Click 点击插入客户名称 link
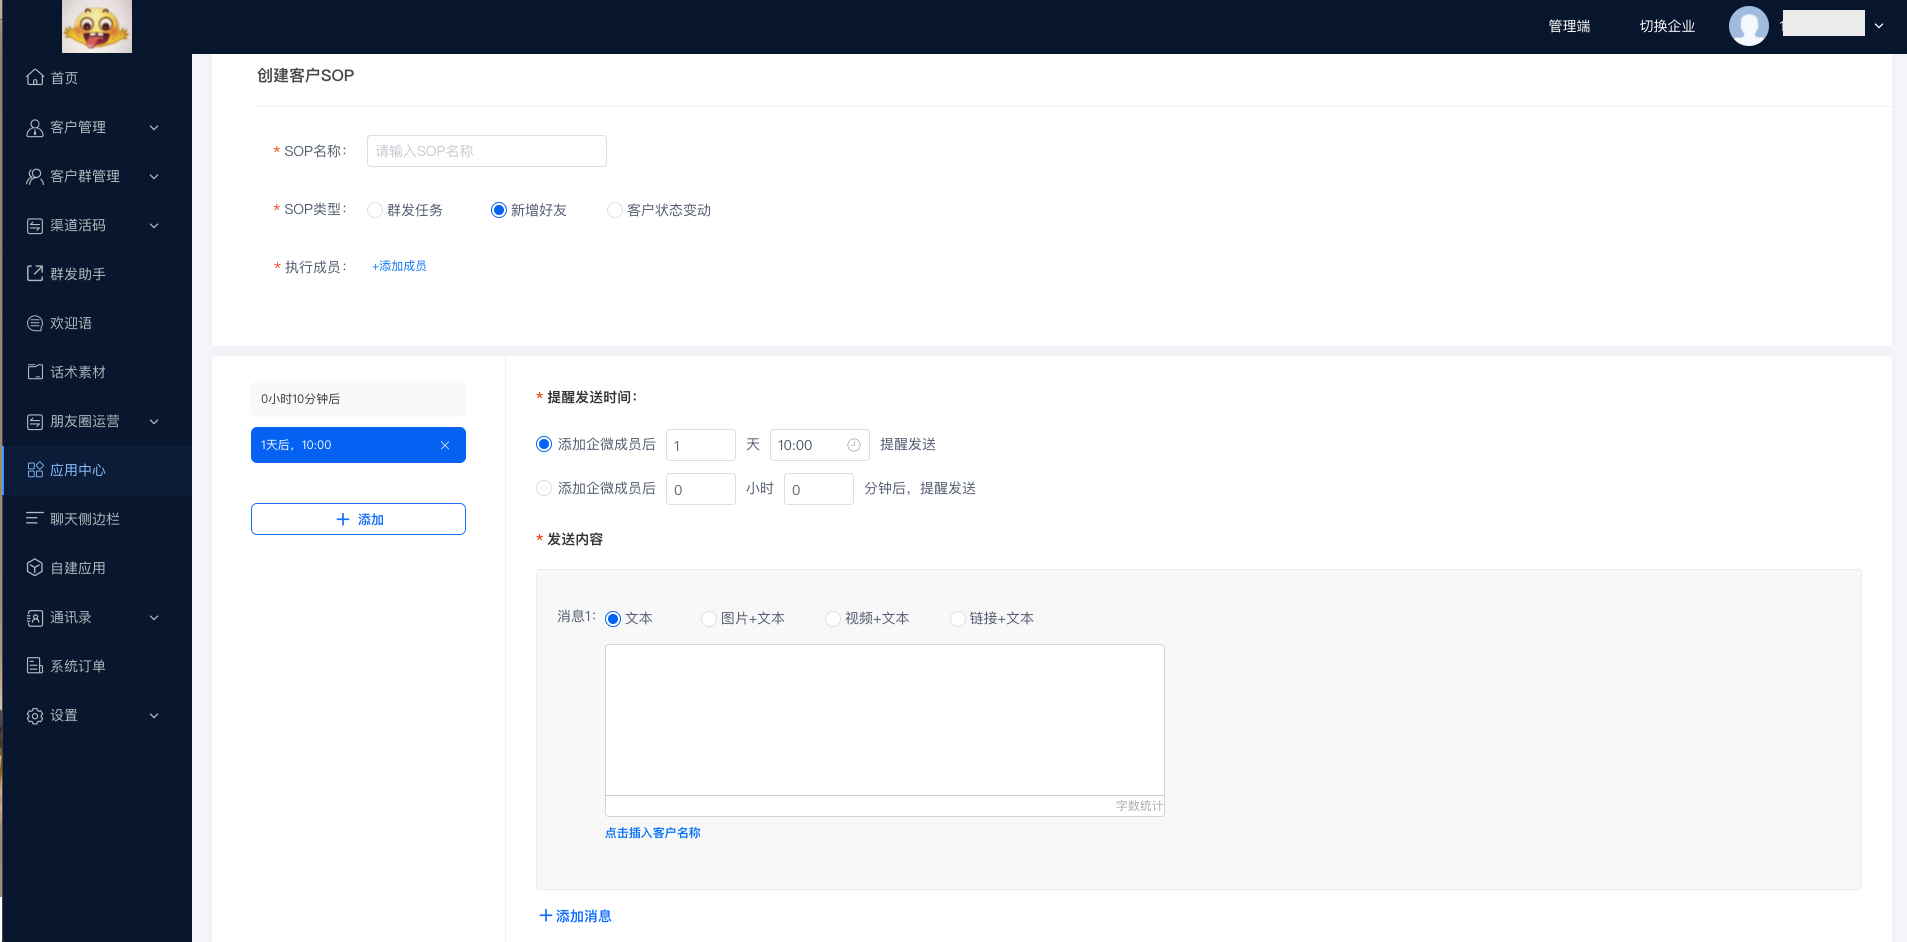Image resolution: width=1907 pixels, height=942 pixels. click(x=652, y=833)
